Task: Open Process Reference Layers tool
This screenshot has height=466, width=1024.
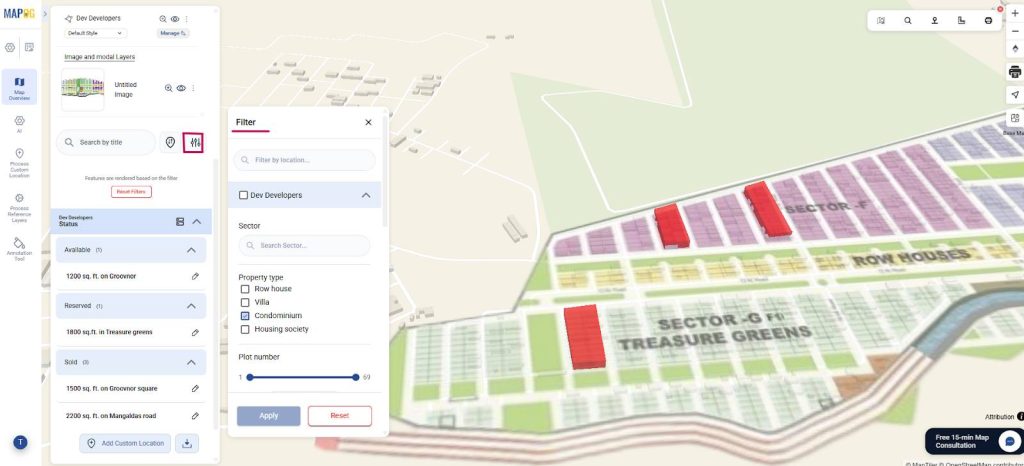Action: [19, 208]
